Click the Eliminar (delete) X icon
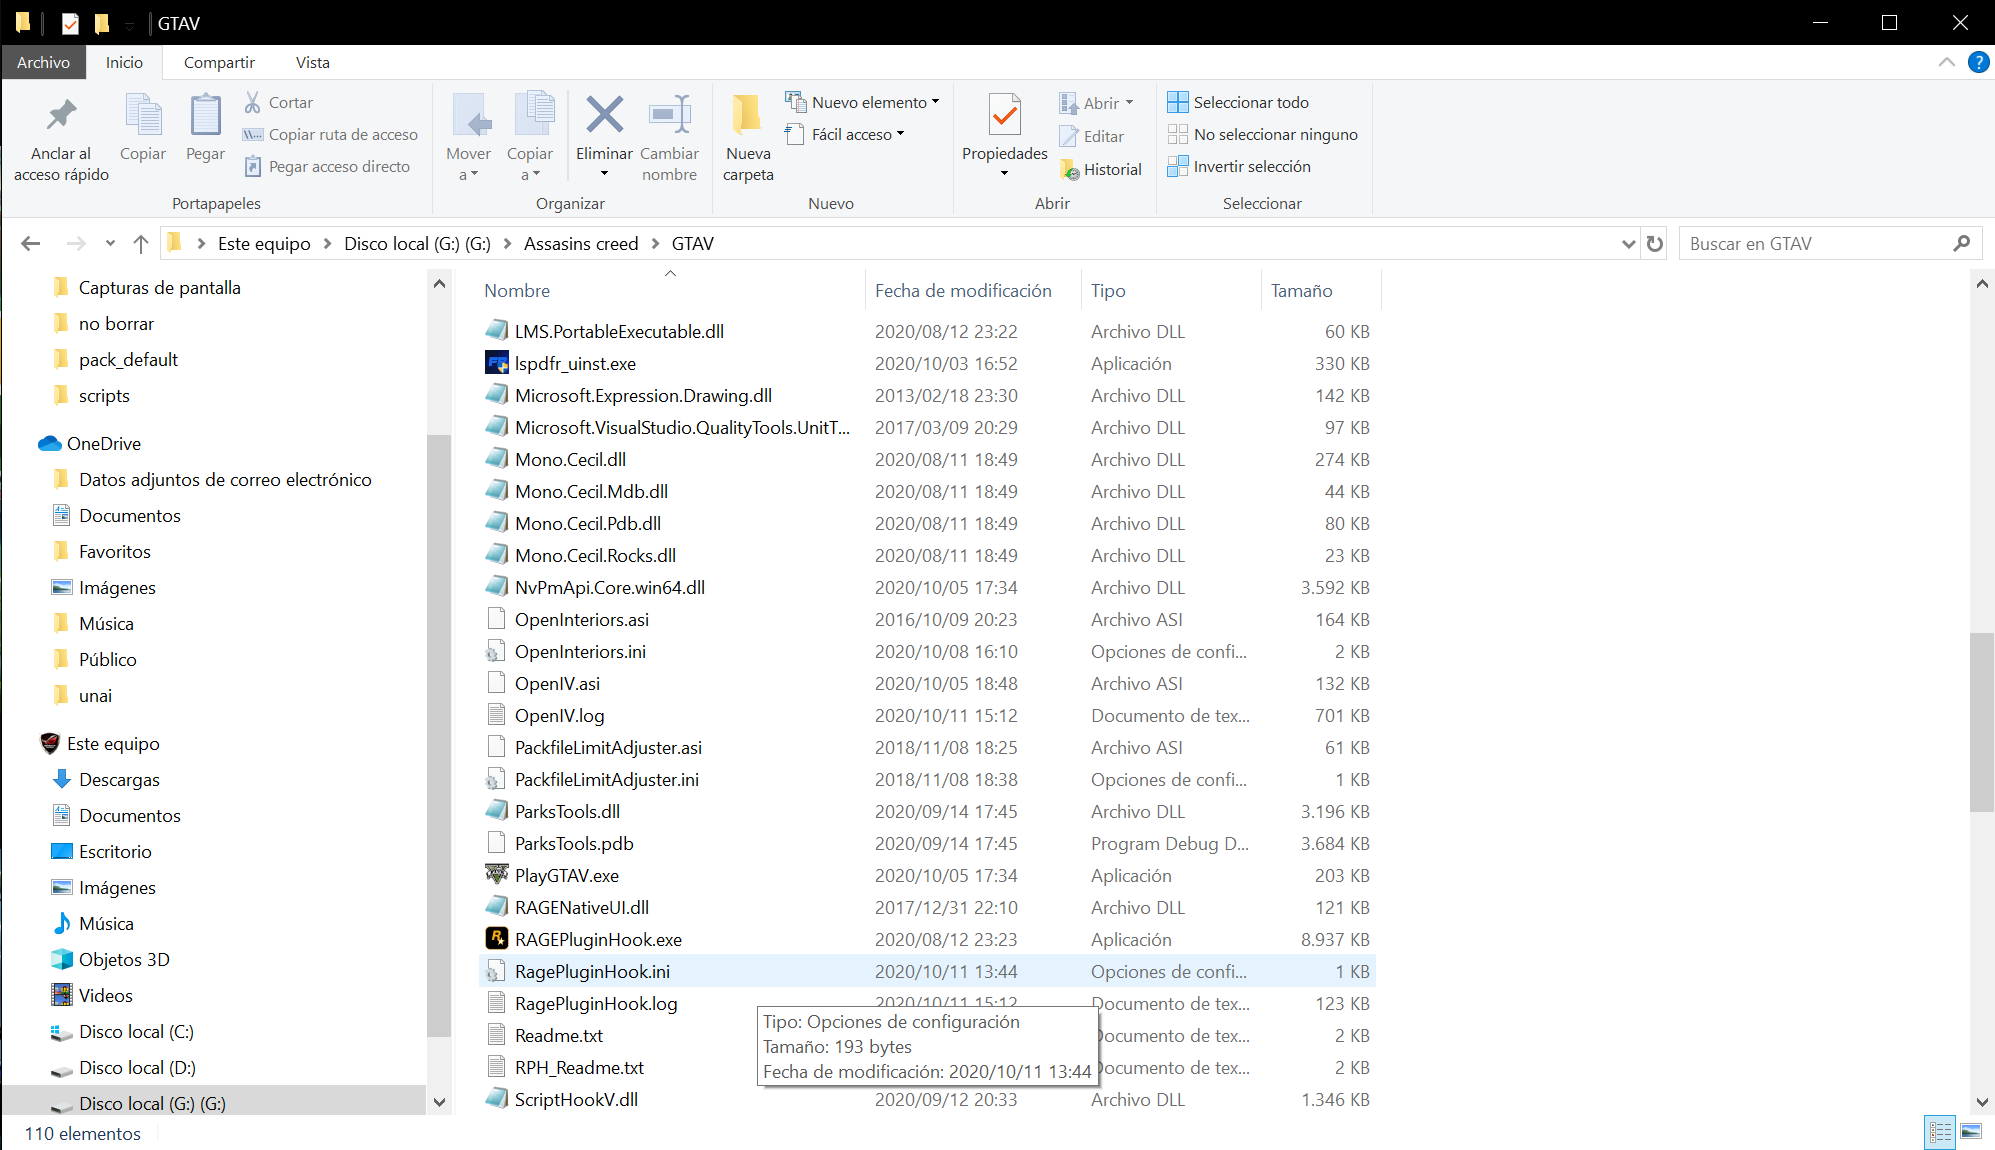 pos(604,115)
